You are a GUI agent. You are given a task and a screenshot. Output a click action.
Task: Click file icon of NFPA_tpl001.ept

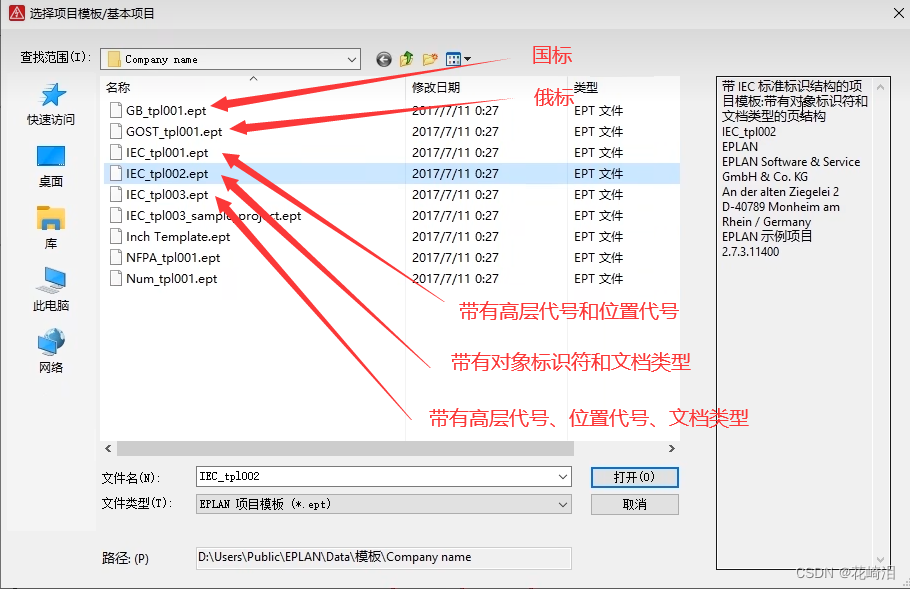click(116, 258)
